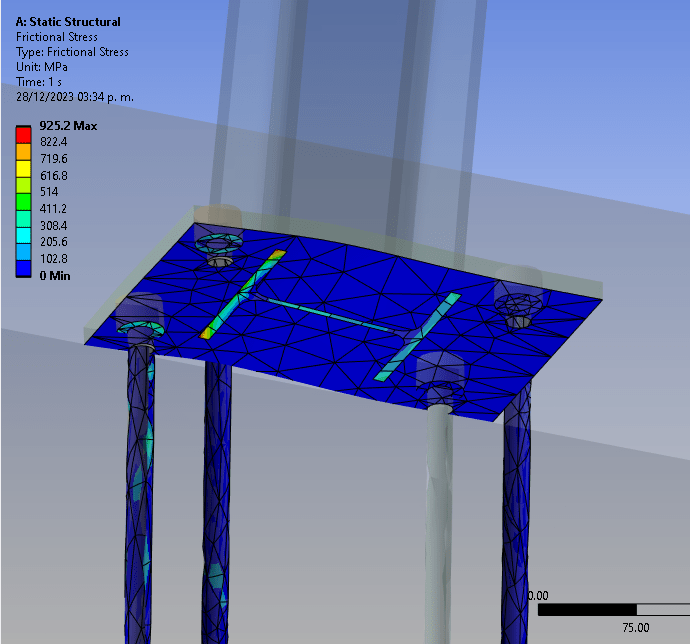The image size is (690, 644).
Task: Click the 308.4 legend value
Action: point(57,227)
